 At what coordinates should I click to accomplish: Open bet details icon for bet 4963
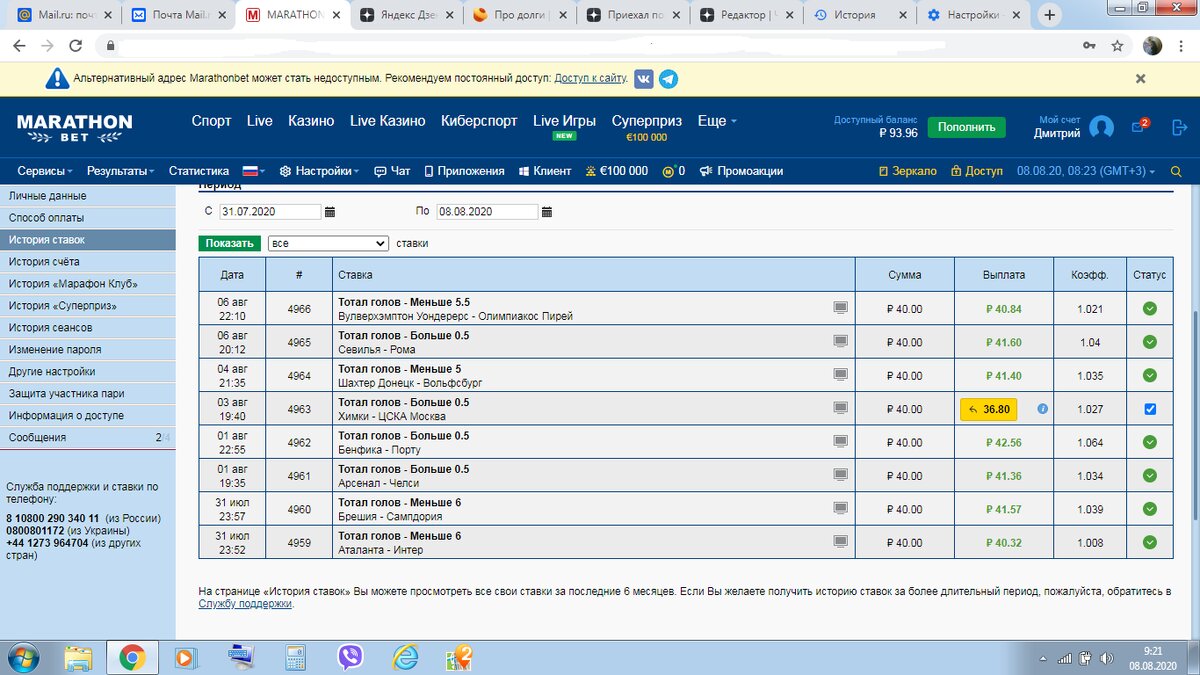click(x=841, y=408)
